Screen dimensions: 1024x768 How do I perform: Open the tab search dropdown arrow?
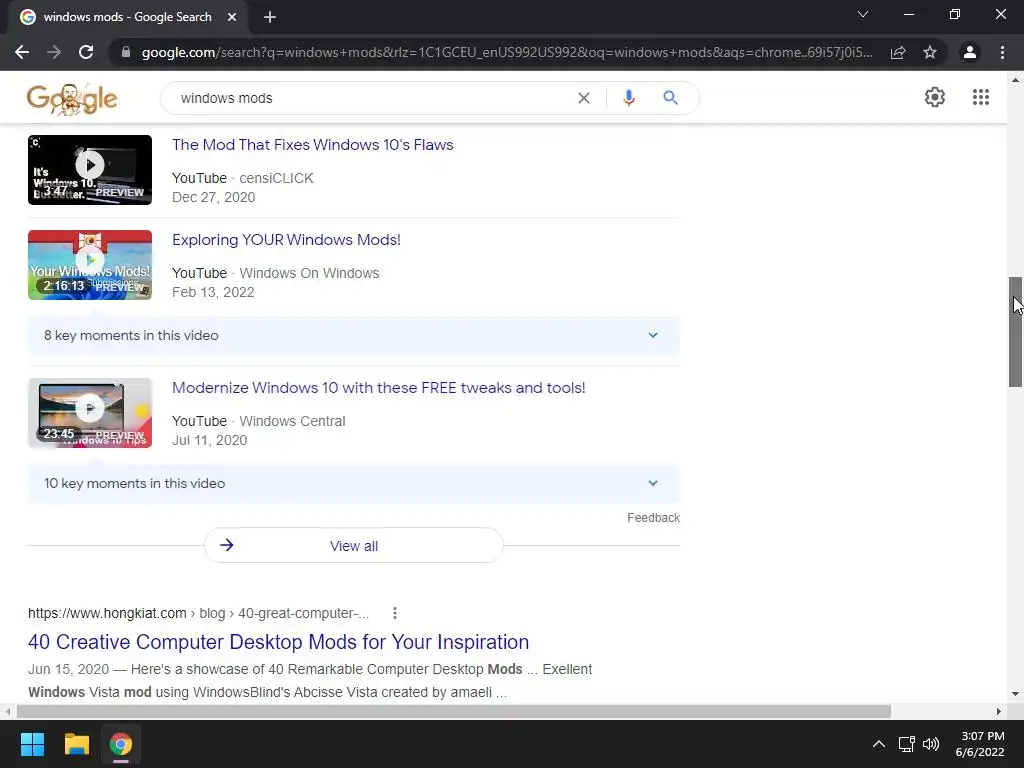point(863,14)
